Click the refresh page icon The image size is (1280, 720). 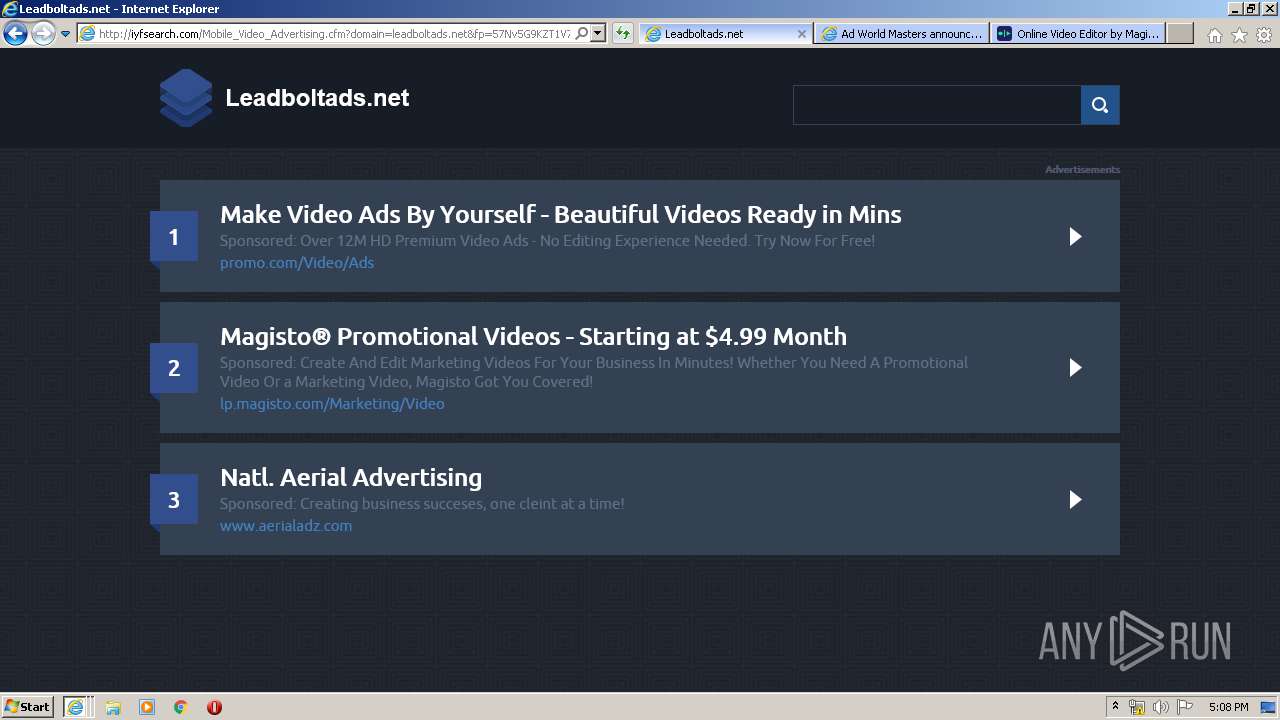[623, 33]
